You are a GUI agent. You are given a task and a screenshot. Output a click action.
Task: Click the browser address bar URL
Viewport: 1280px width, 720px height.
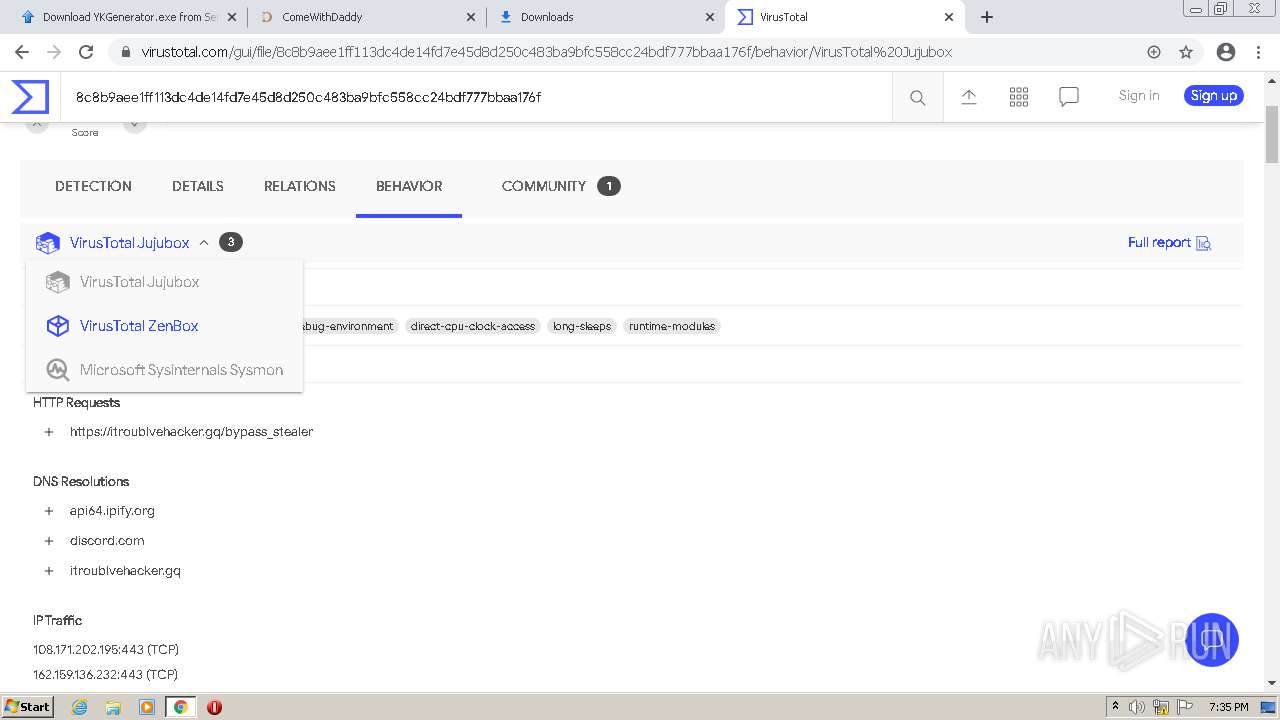[547, 52]
